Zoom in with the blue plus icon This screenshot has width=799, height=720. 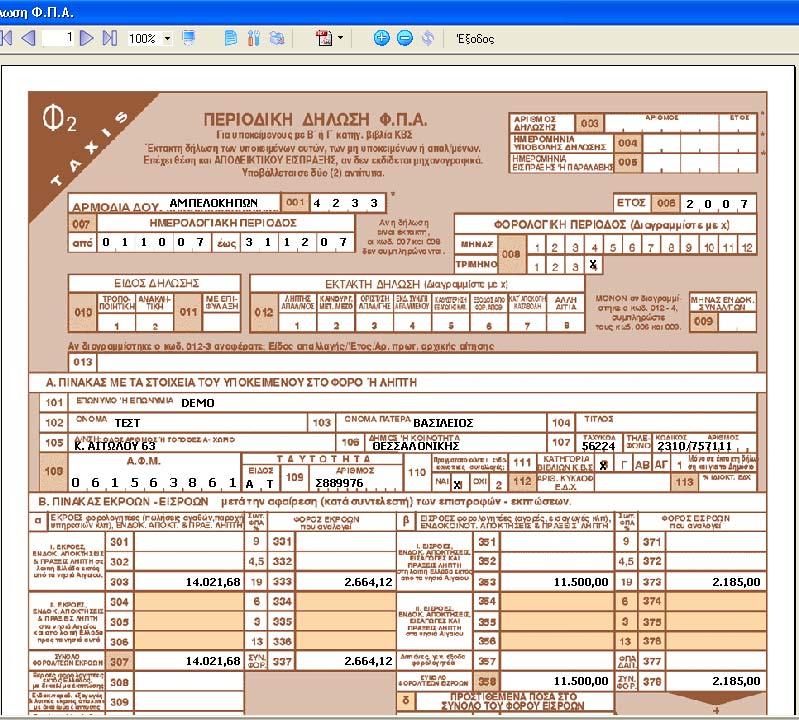click(x=381, y=38)
